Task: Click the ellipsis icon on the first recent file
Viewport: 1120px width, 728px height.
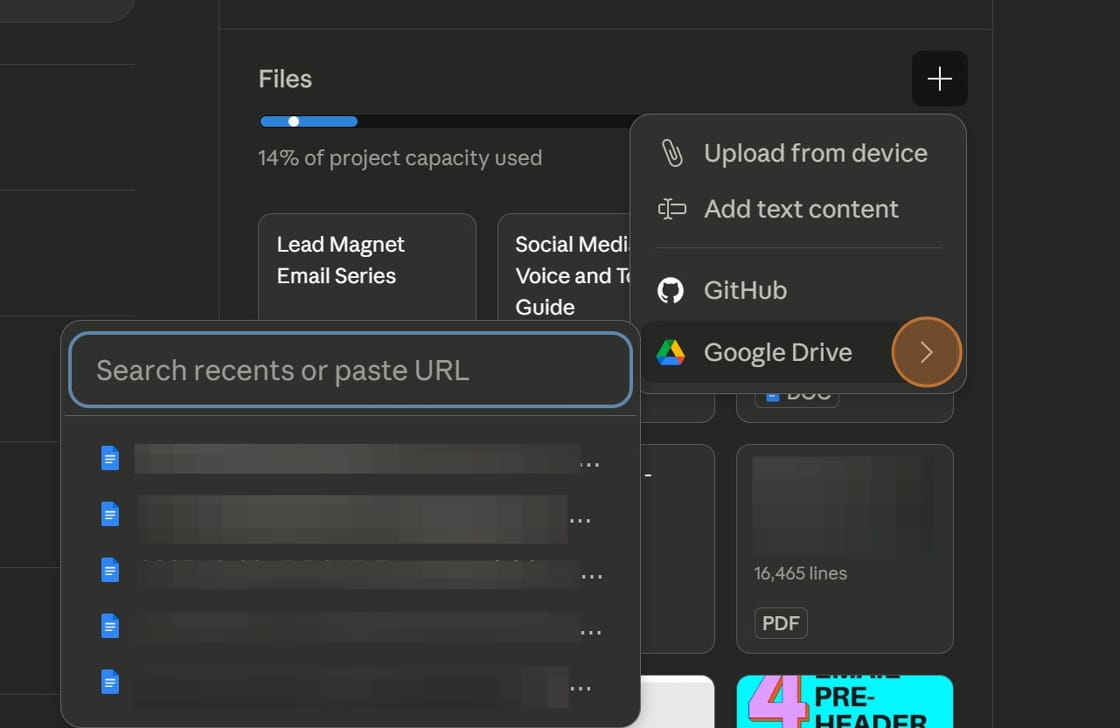Action: [590, 462]
